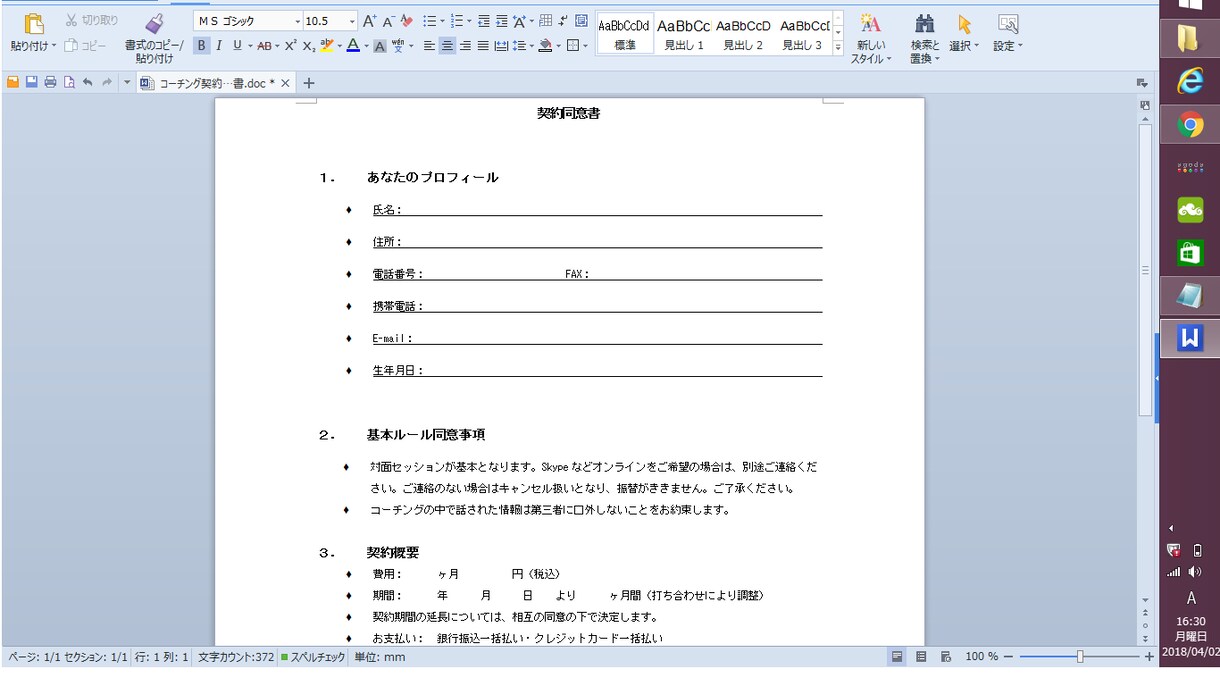This screenshot has height=686, width=1220.
Task: Toggle spell check (スペルチェック) in status bar
Action: (x=313, y=657)
